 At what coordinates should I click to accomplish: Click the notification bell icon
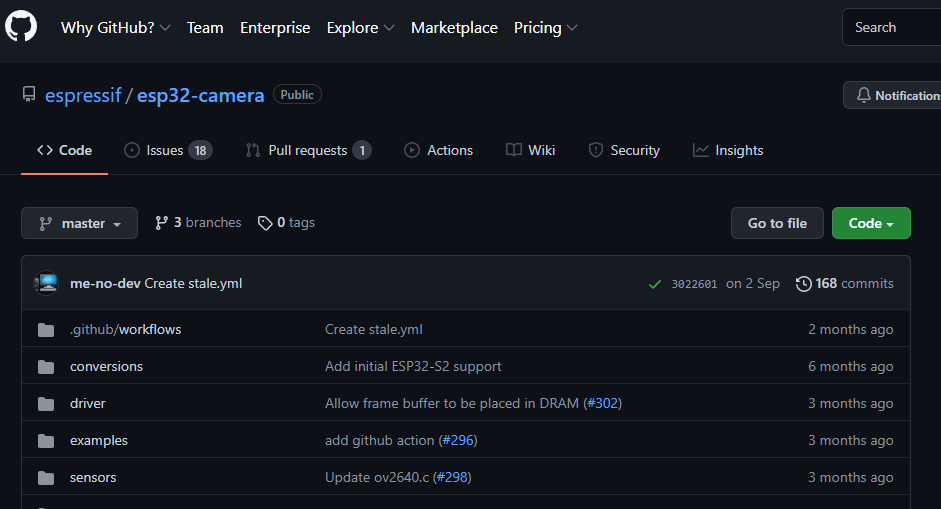click(864, 95)
